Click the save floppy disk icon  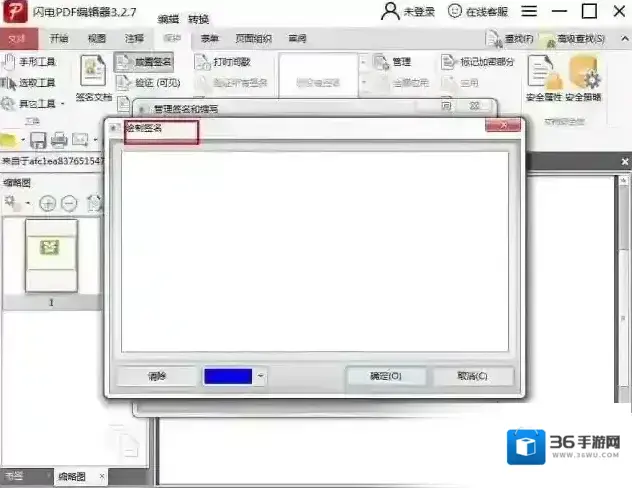tap(39, 141)
